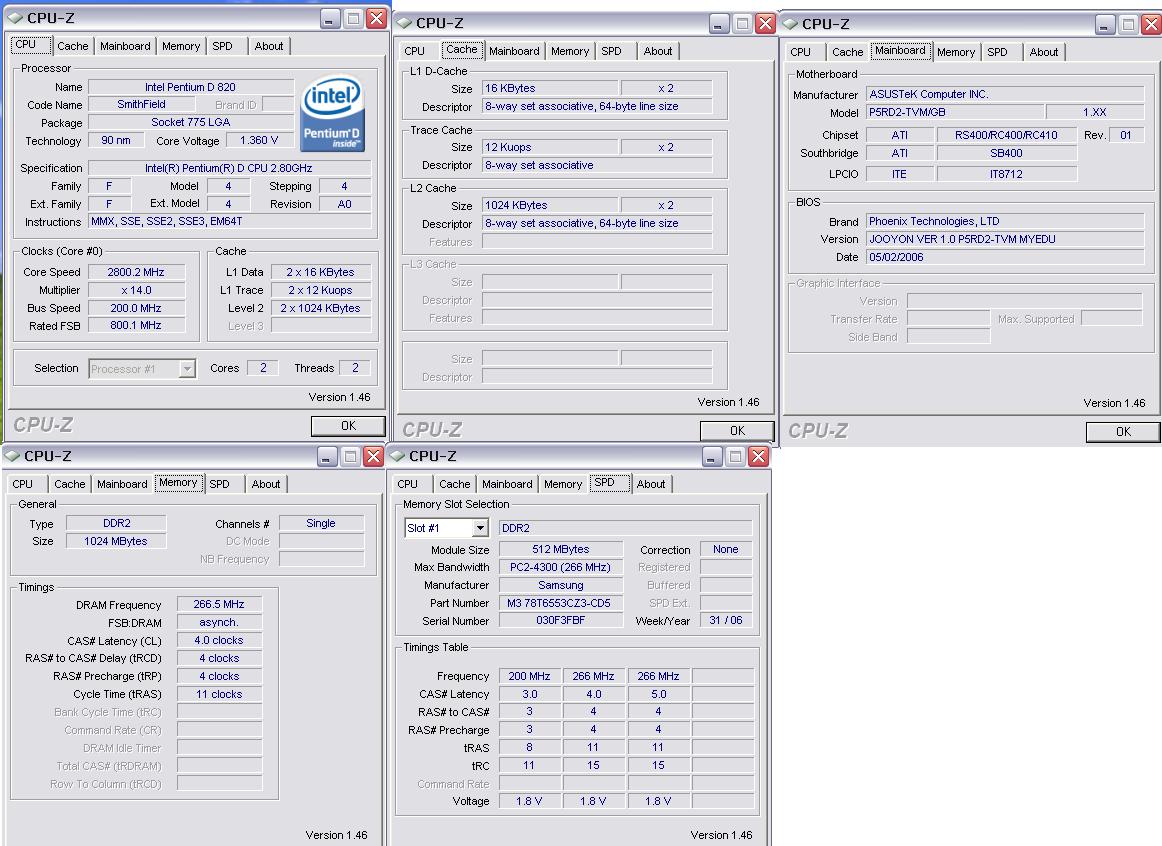Click the CPU-Z title icon in the Memory Slot Selection window
Viewport: 1162px width, 846px height.
pyautogui.click(x=398, y=456)
